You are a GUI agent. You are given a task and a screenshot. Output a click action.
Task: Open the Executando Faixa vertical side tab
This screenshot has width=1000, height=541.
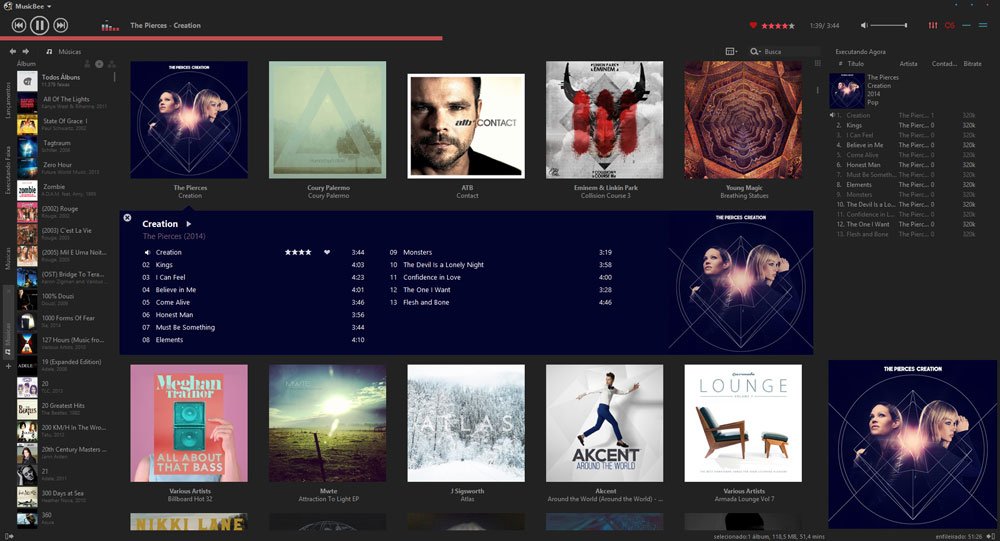click(x=8, y=170)
